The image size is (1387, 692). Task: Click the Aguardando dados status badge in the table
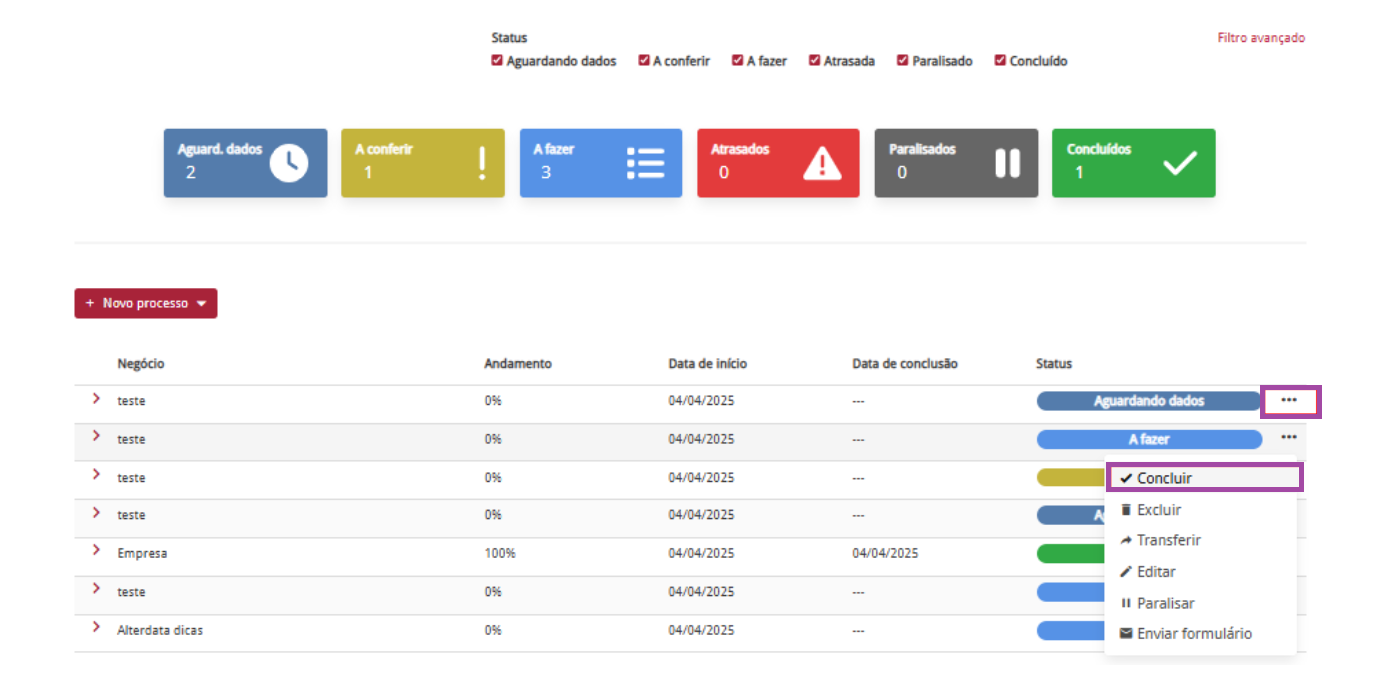pos(1149,401)
